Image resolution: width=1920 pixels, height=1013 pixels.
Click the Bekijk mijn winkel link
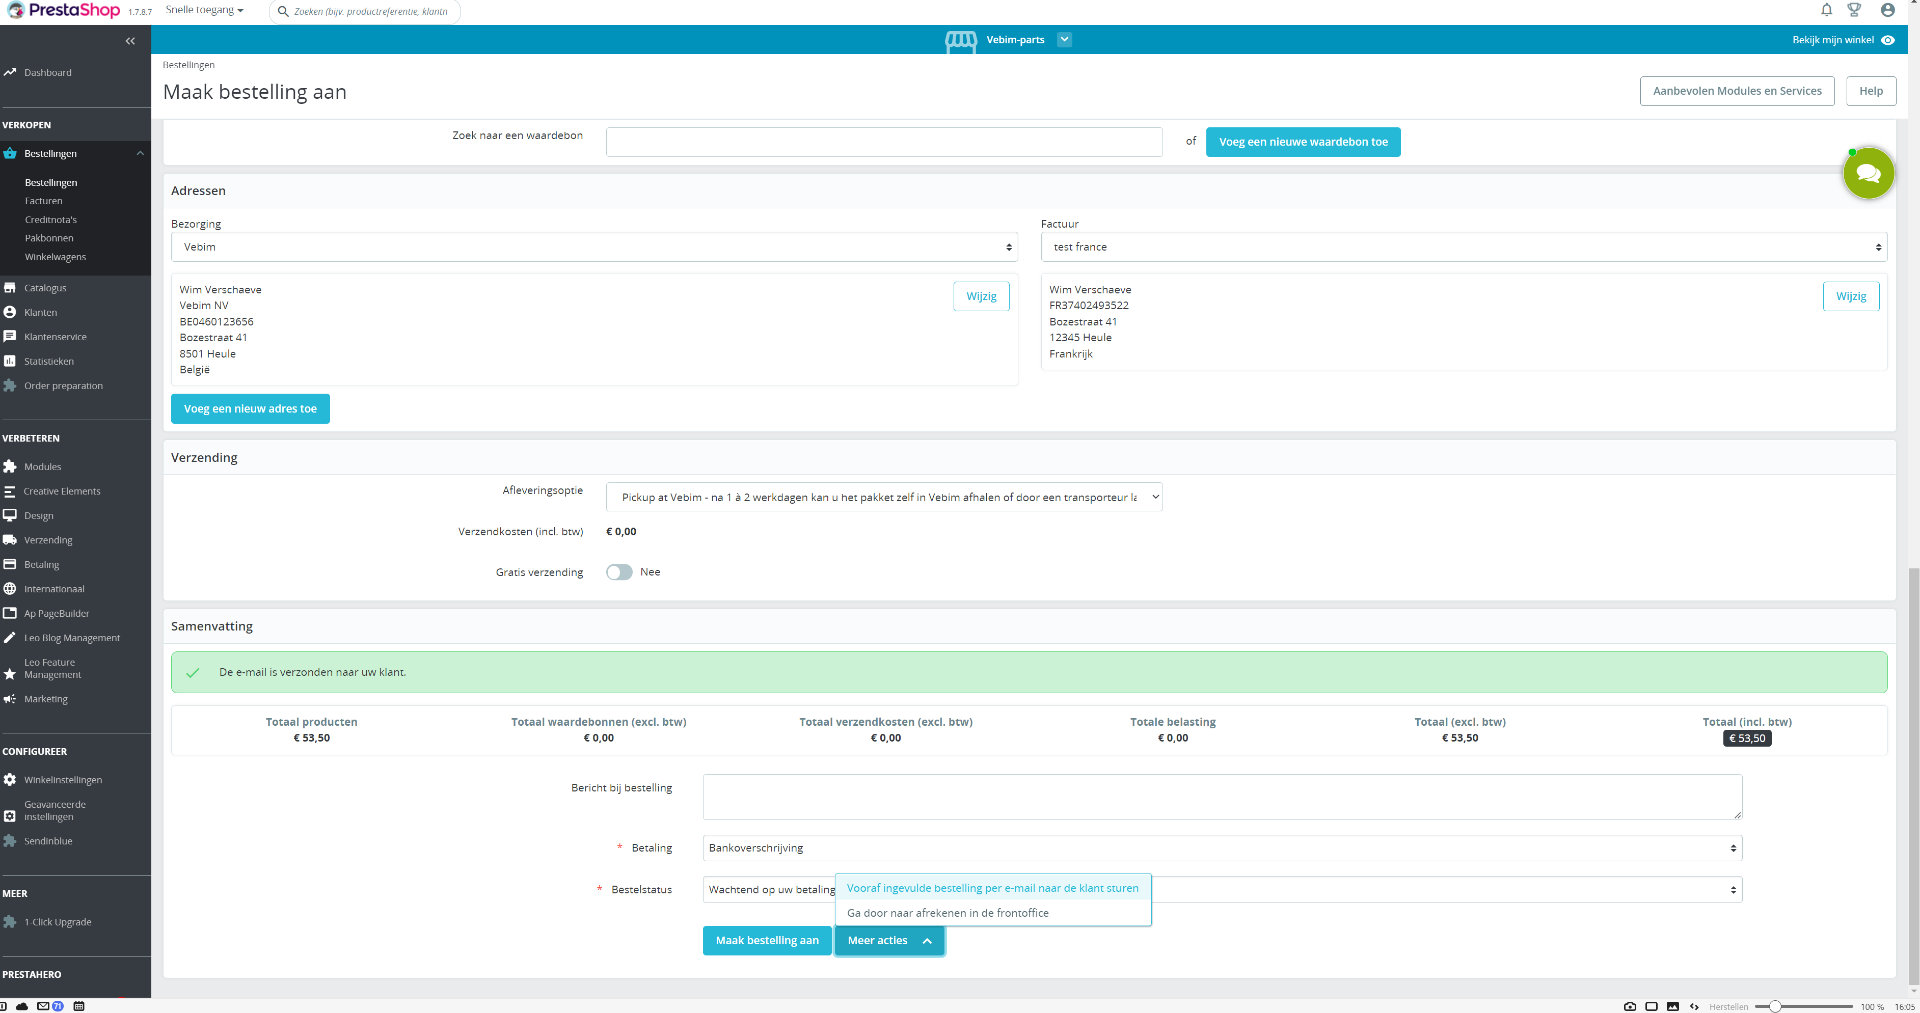[x=1833, y=40]
